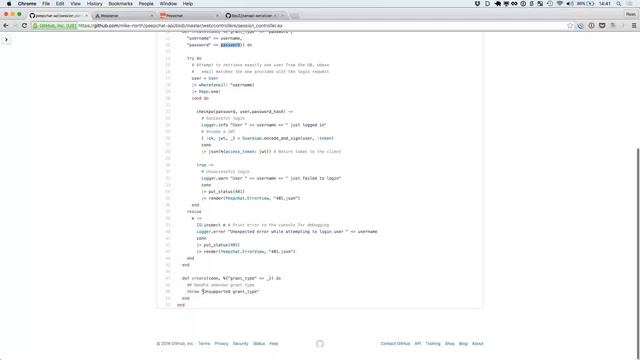Click the 'Unexpected error while attempting' Logger.error line

click(x=287, y=231)
